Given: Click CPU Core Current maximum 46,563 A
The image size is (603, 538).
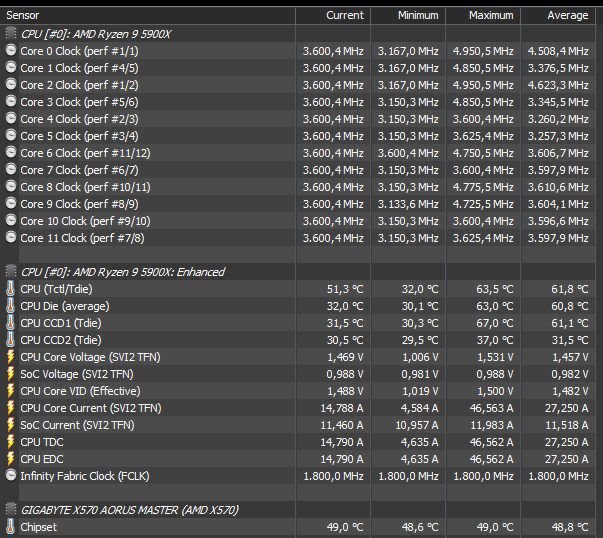Looking at the screenshot, I should click(491, 408).
